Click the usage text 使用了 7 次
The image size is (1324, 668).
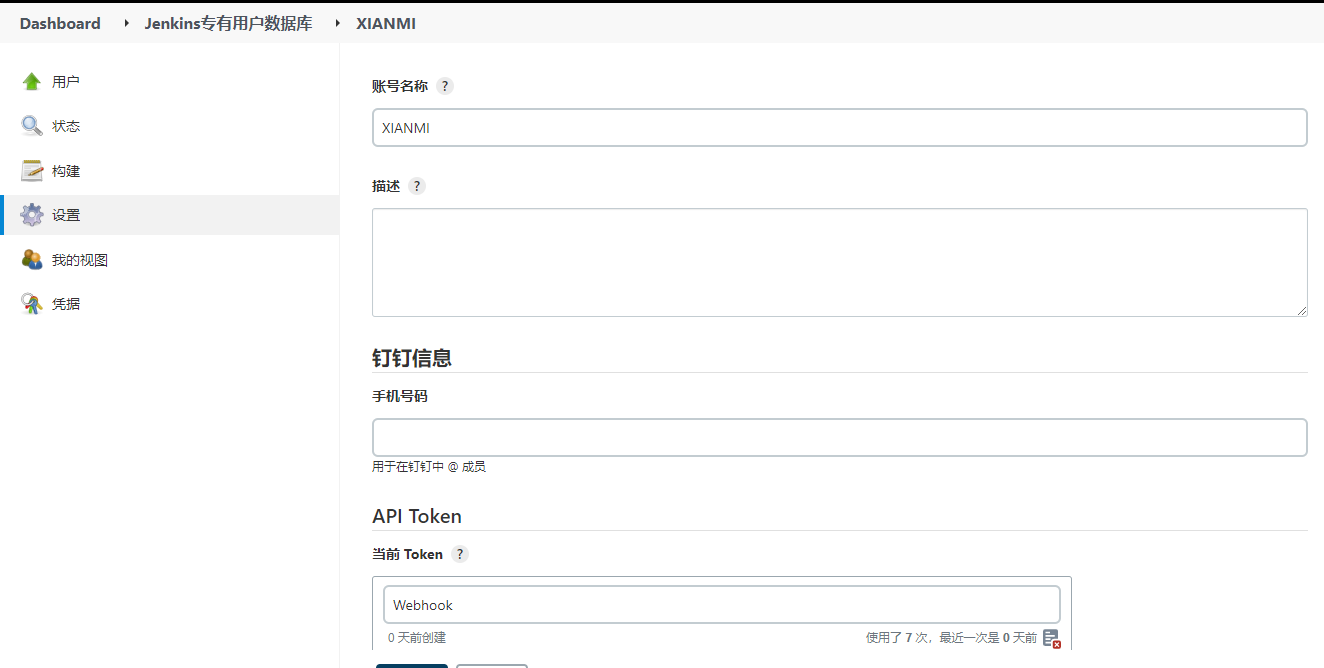[x=897, y=638]
